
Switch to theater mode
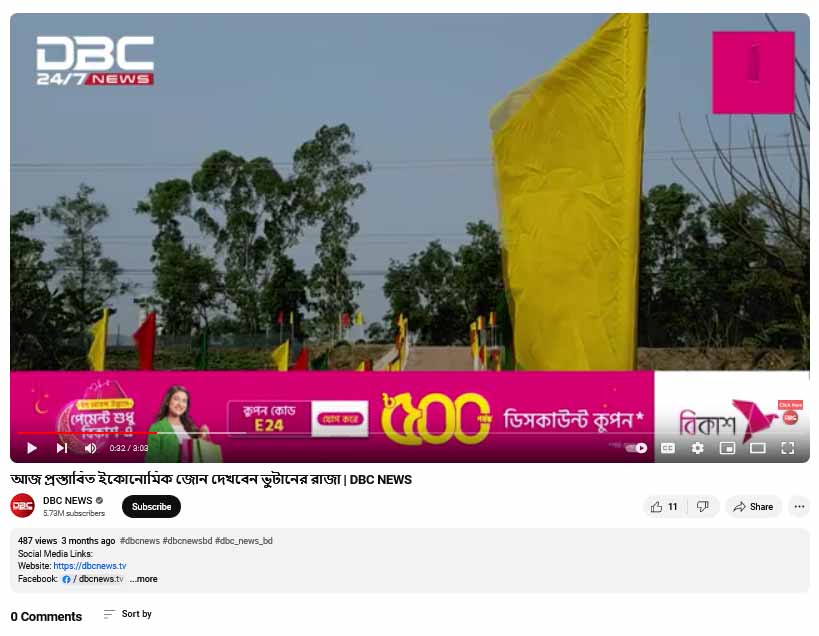pos(757,448)
